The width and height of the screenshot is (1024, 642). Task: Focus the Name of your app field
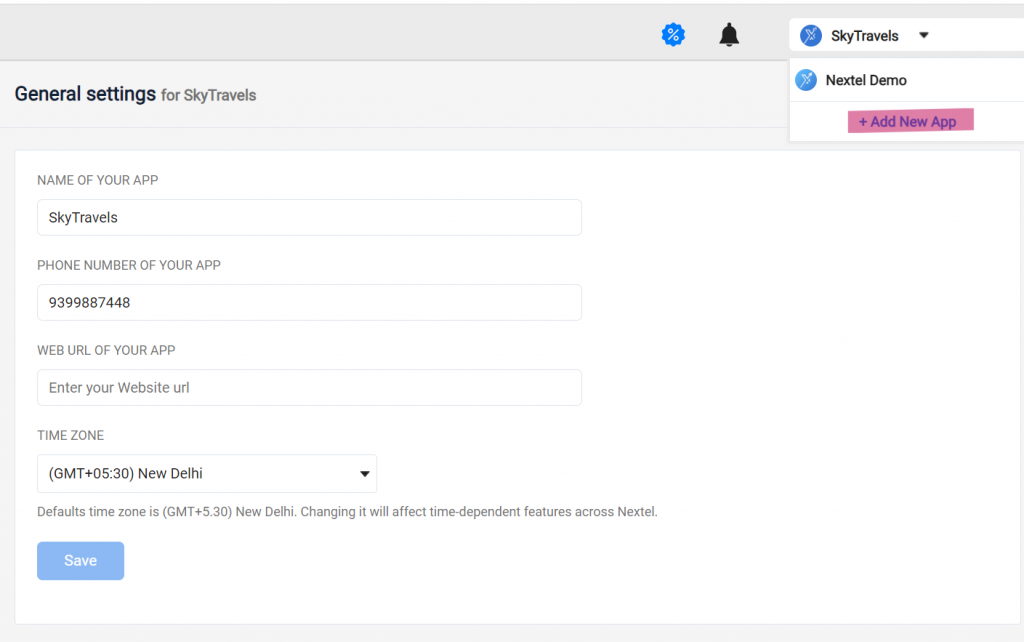309,217
